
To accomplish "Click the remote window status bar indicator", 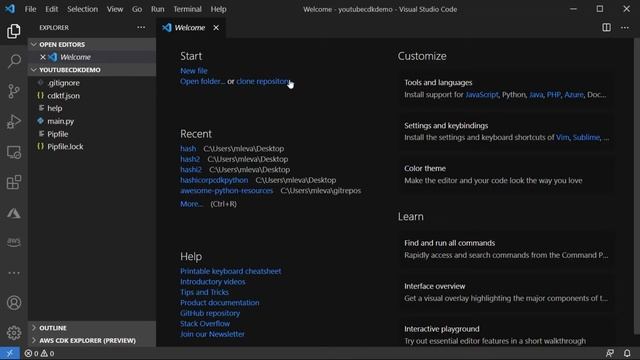I will 10,353.
